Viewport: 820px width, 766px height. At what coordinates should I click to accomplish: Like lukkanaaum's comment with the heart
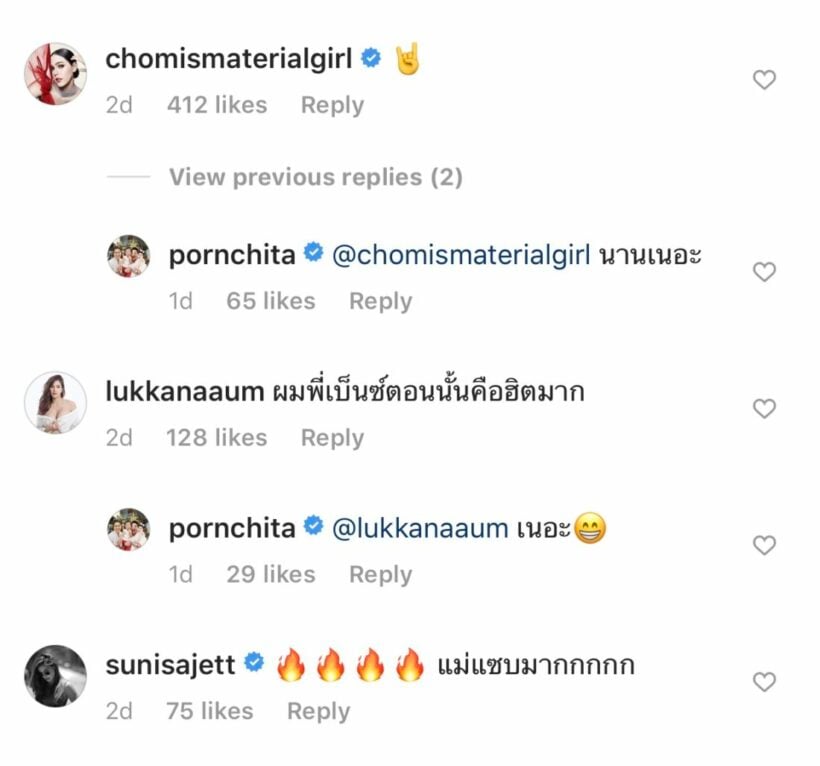(764, 409)
